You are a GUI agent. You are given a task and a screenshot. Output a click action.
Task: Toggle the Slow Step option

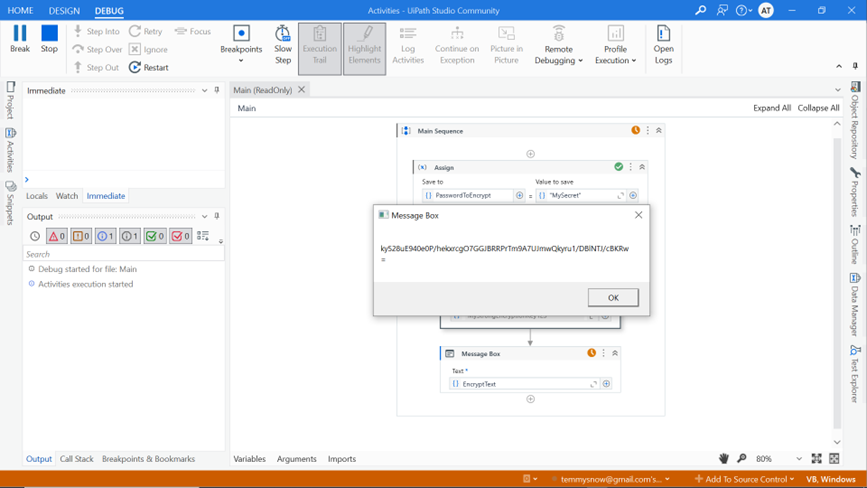click(283, 45)
